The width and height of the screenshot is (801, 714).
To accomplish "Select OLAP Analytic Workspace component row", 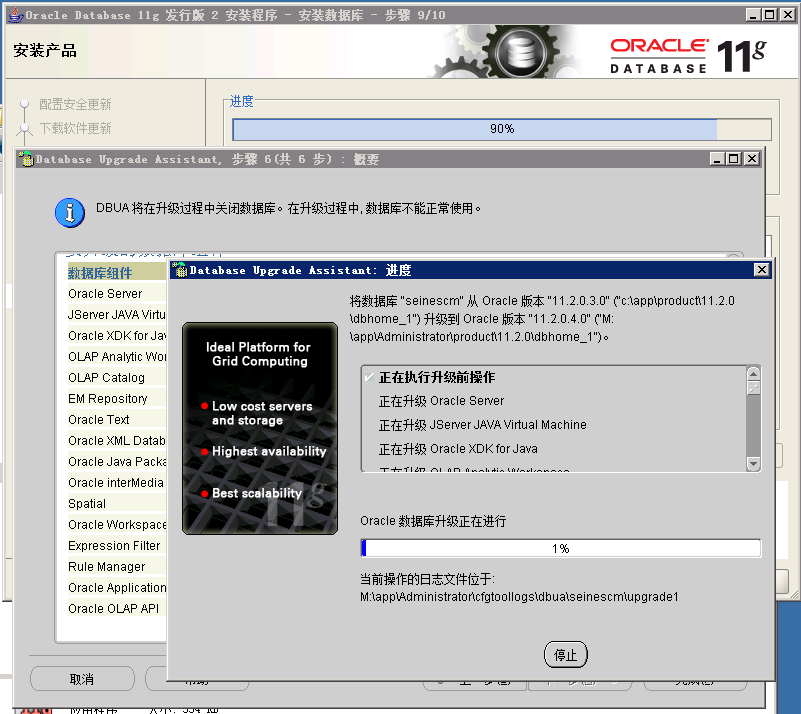I will pyautogui.click(x=116, y=356).
